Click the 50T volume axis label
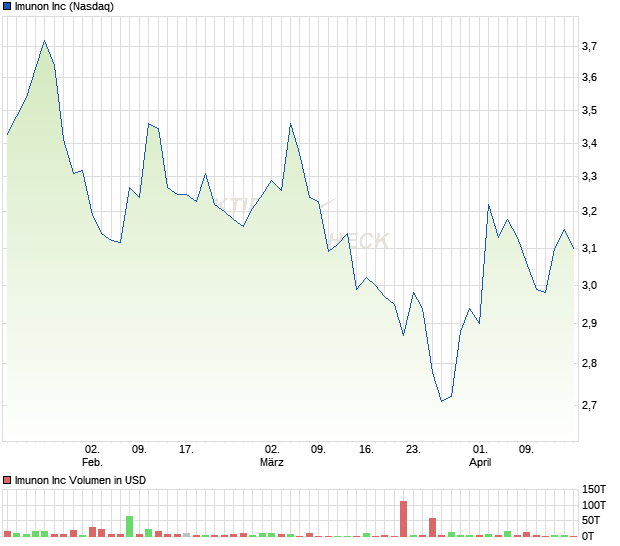Image resolution: width=620 pixels, height=546 pixels. pos(591,520)
